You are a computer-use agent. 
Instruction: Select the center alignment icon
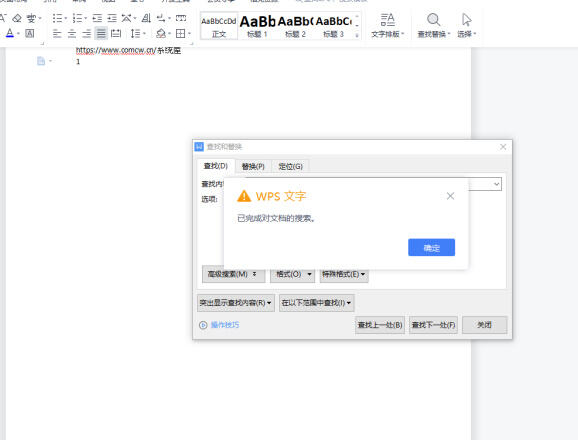(x=72, y=34)
